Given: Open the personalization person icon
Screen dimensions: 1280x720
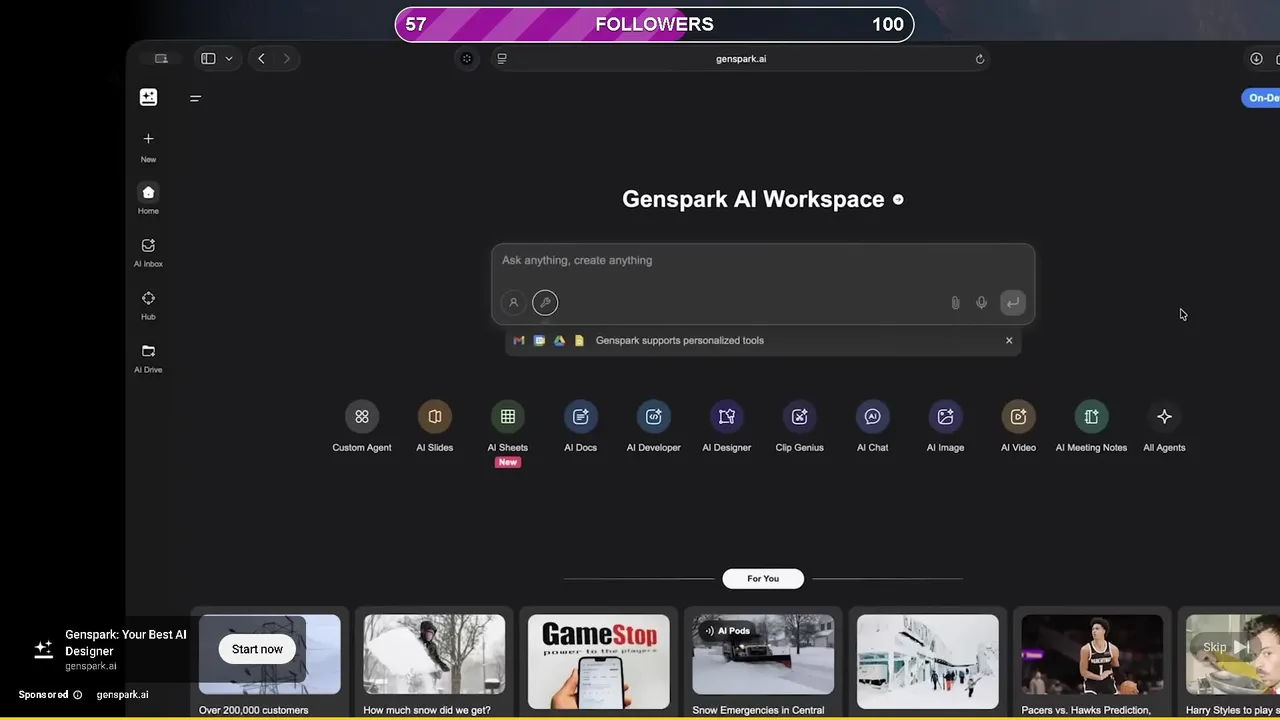Looking at the screenshot, I should tap(513, 303).
